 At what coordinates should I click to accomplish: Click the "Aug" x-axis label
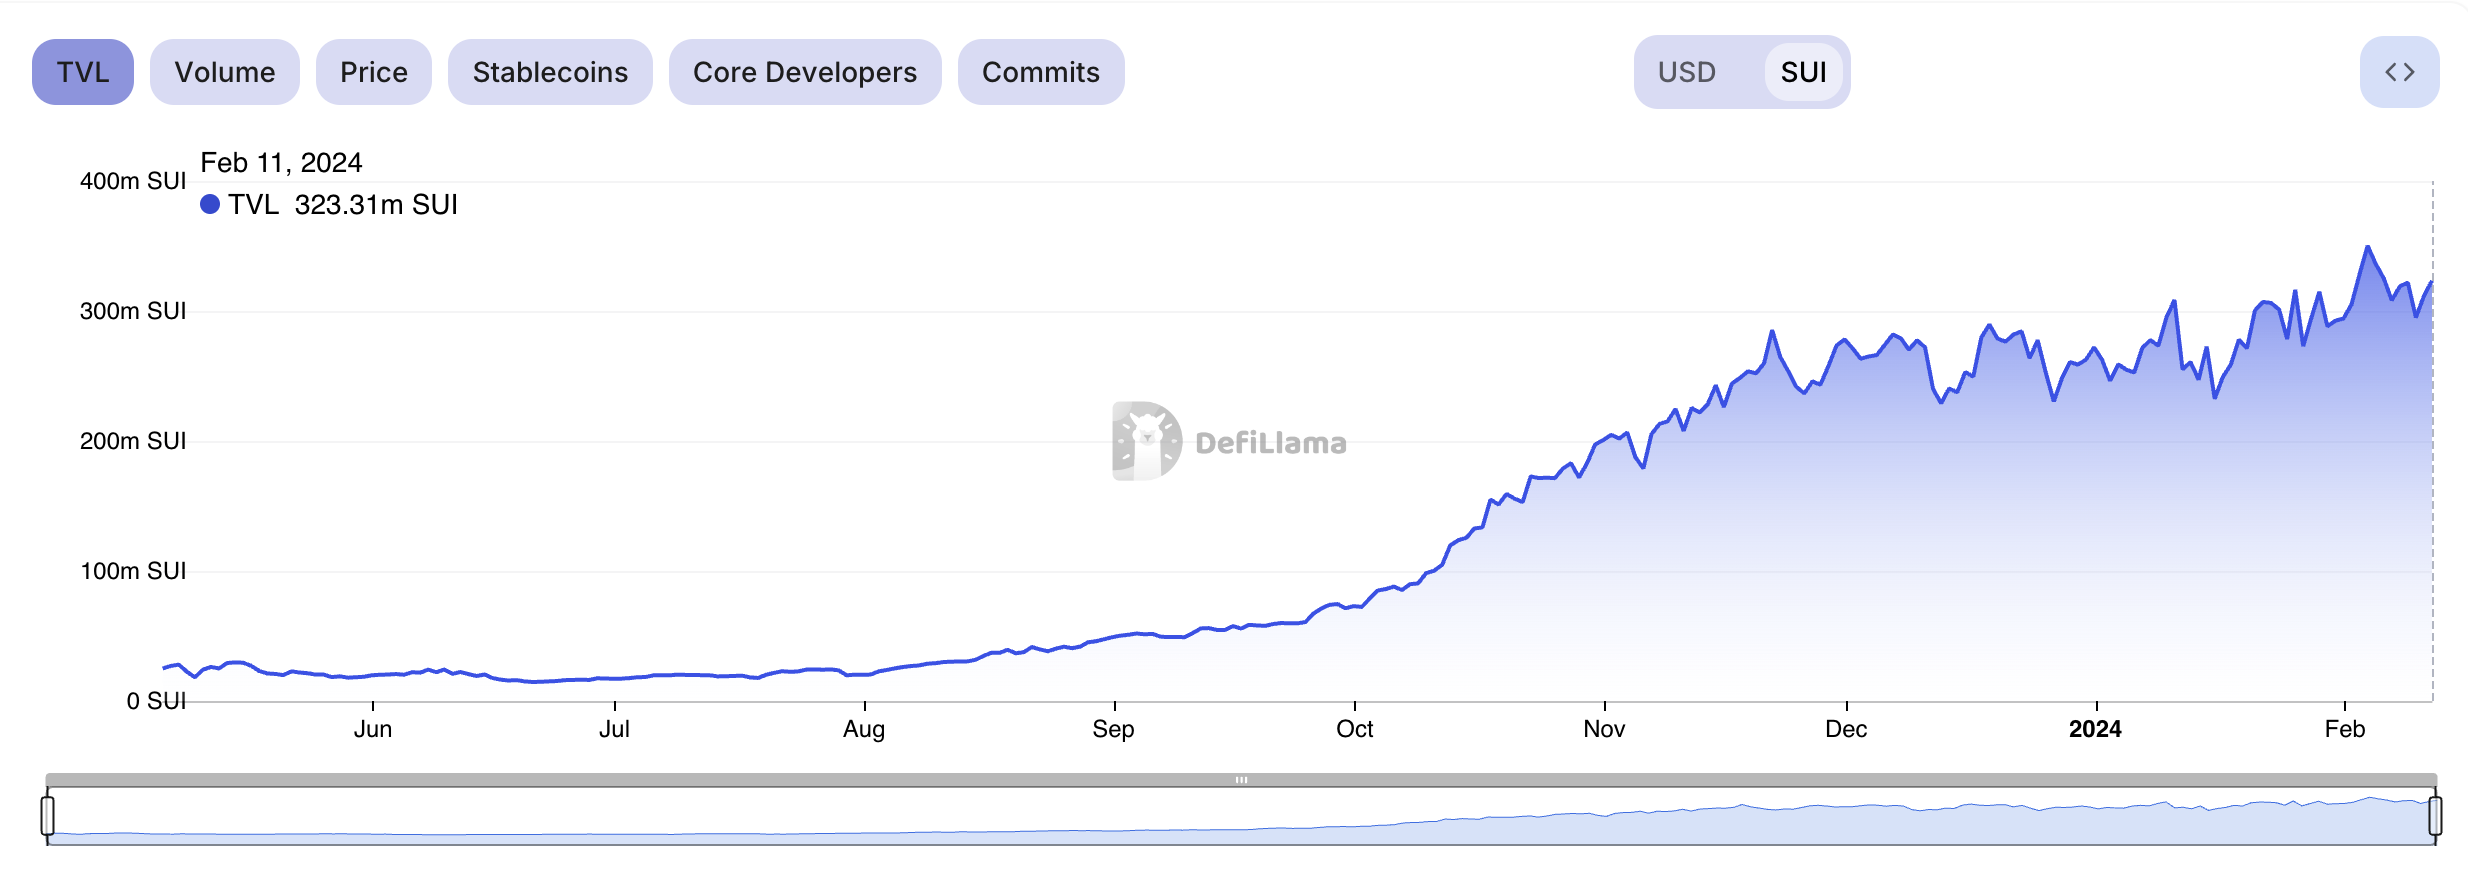tap(864, 729)
